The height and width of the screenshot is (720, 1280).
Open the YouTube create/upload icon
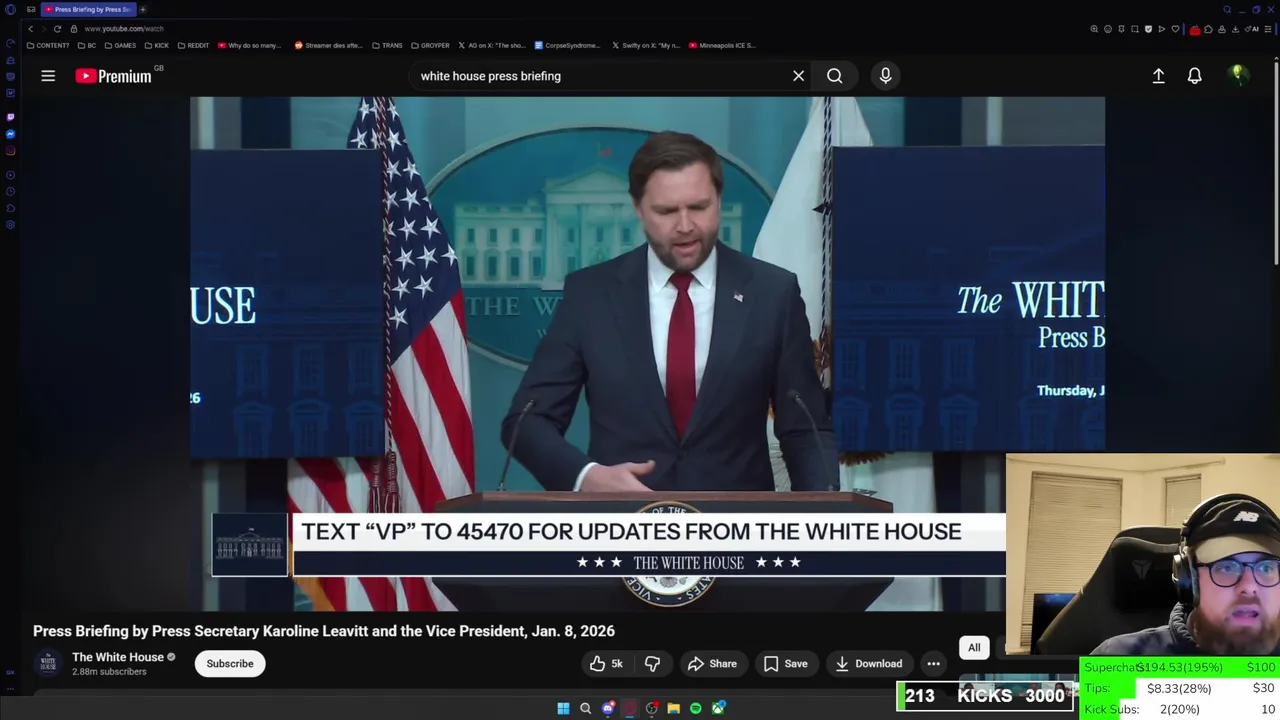click(1158, 76)
